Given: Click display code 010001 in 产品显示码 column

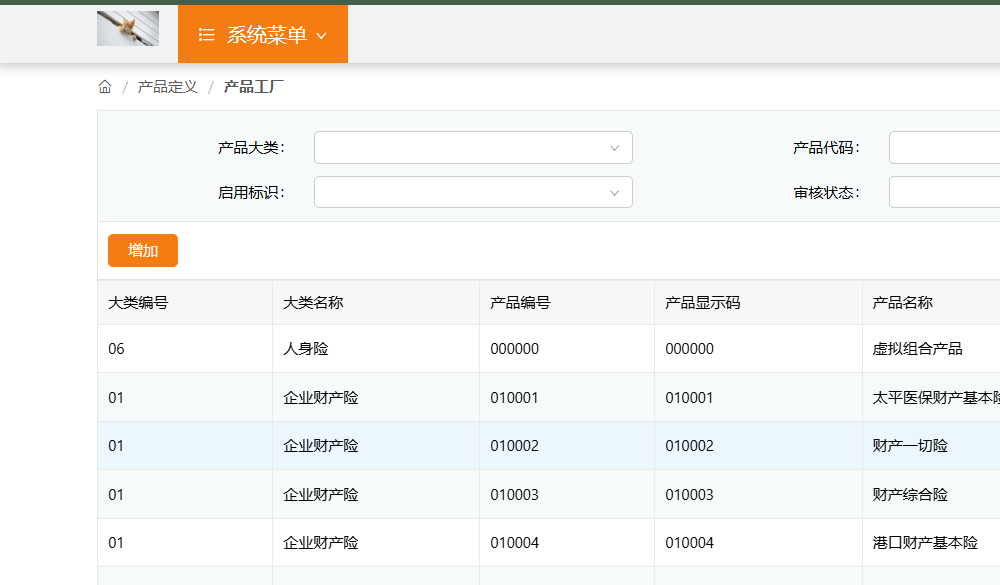Looking at the screenshot, I should (x=689, y=398).
